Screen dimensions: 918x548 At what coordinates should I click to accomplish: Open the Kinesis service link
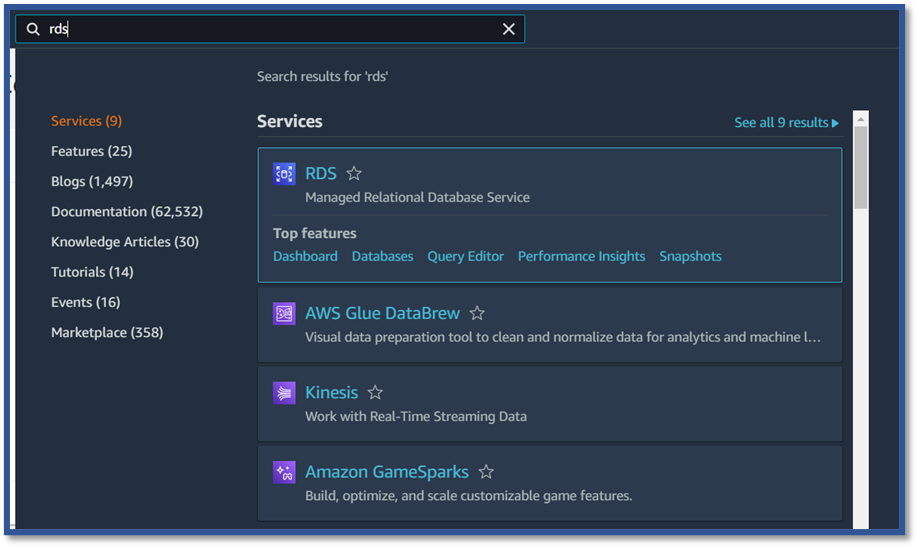pos(331,392)
